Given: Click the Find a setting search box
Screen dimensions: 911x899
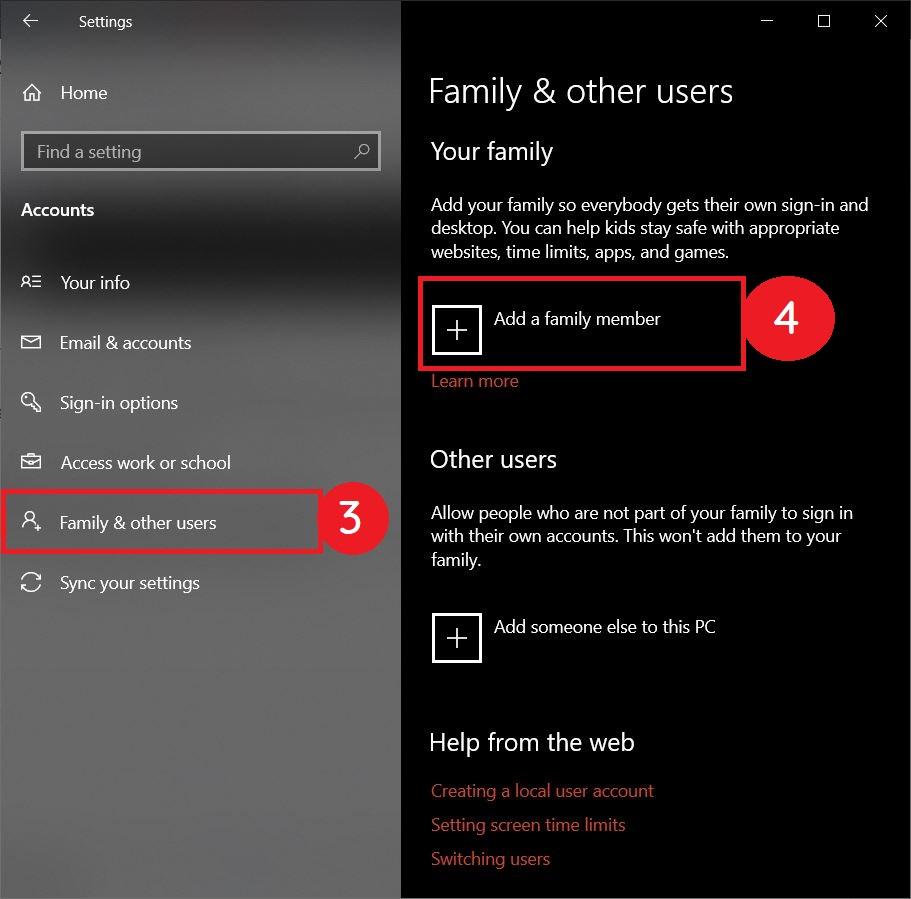Looking at the screenshot, I should (201, 152).
